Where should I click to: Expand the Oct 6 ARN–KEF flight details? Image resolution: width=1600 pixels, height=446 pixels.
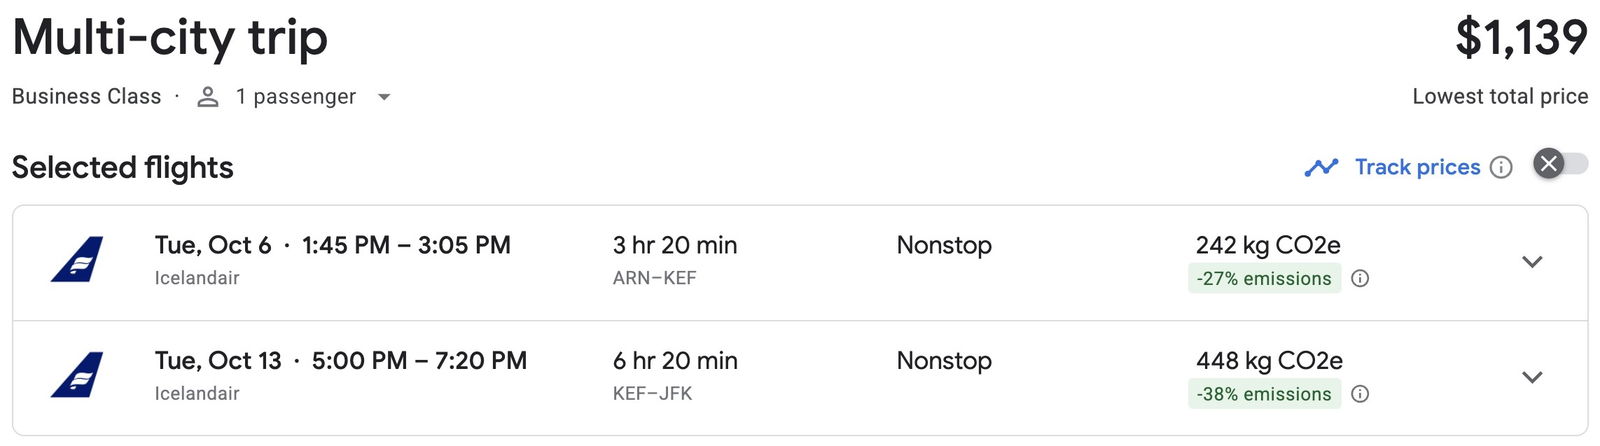pyautogui.click(x=1532, y=262)
